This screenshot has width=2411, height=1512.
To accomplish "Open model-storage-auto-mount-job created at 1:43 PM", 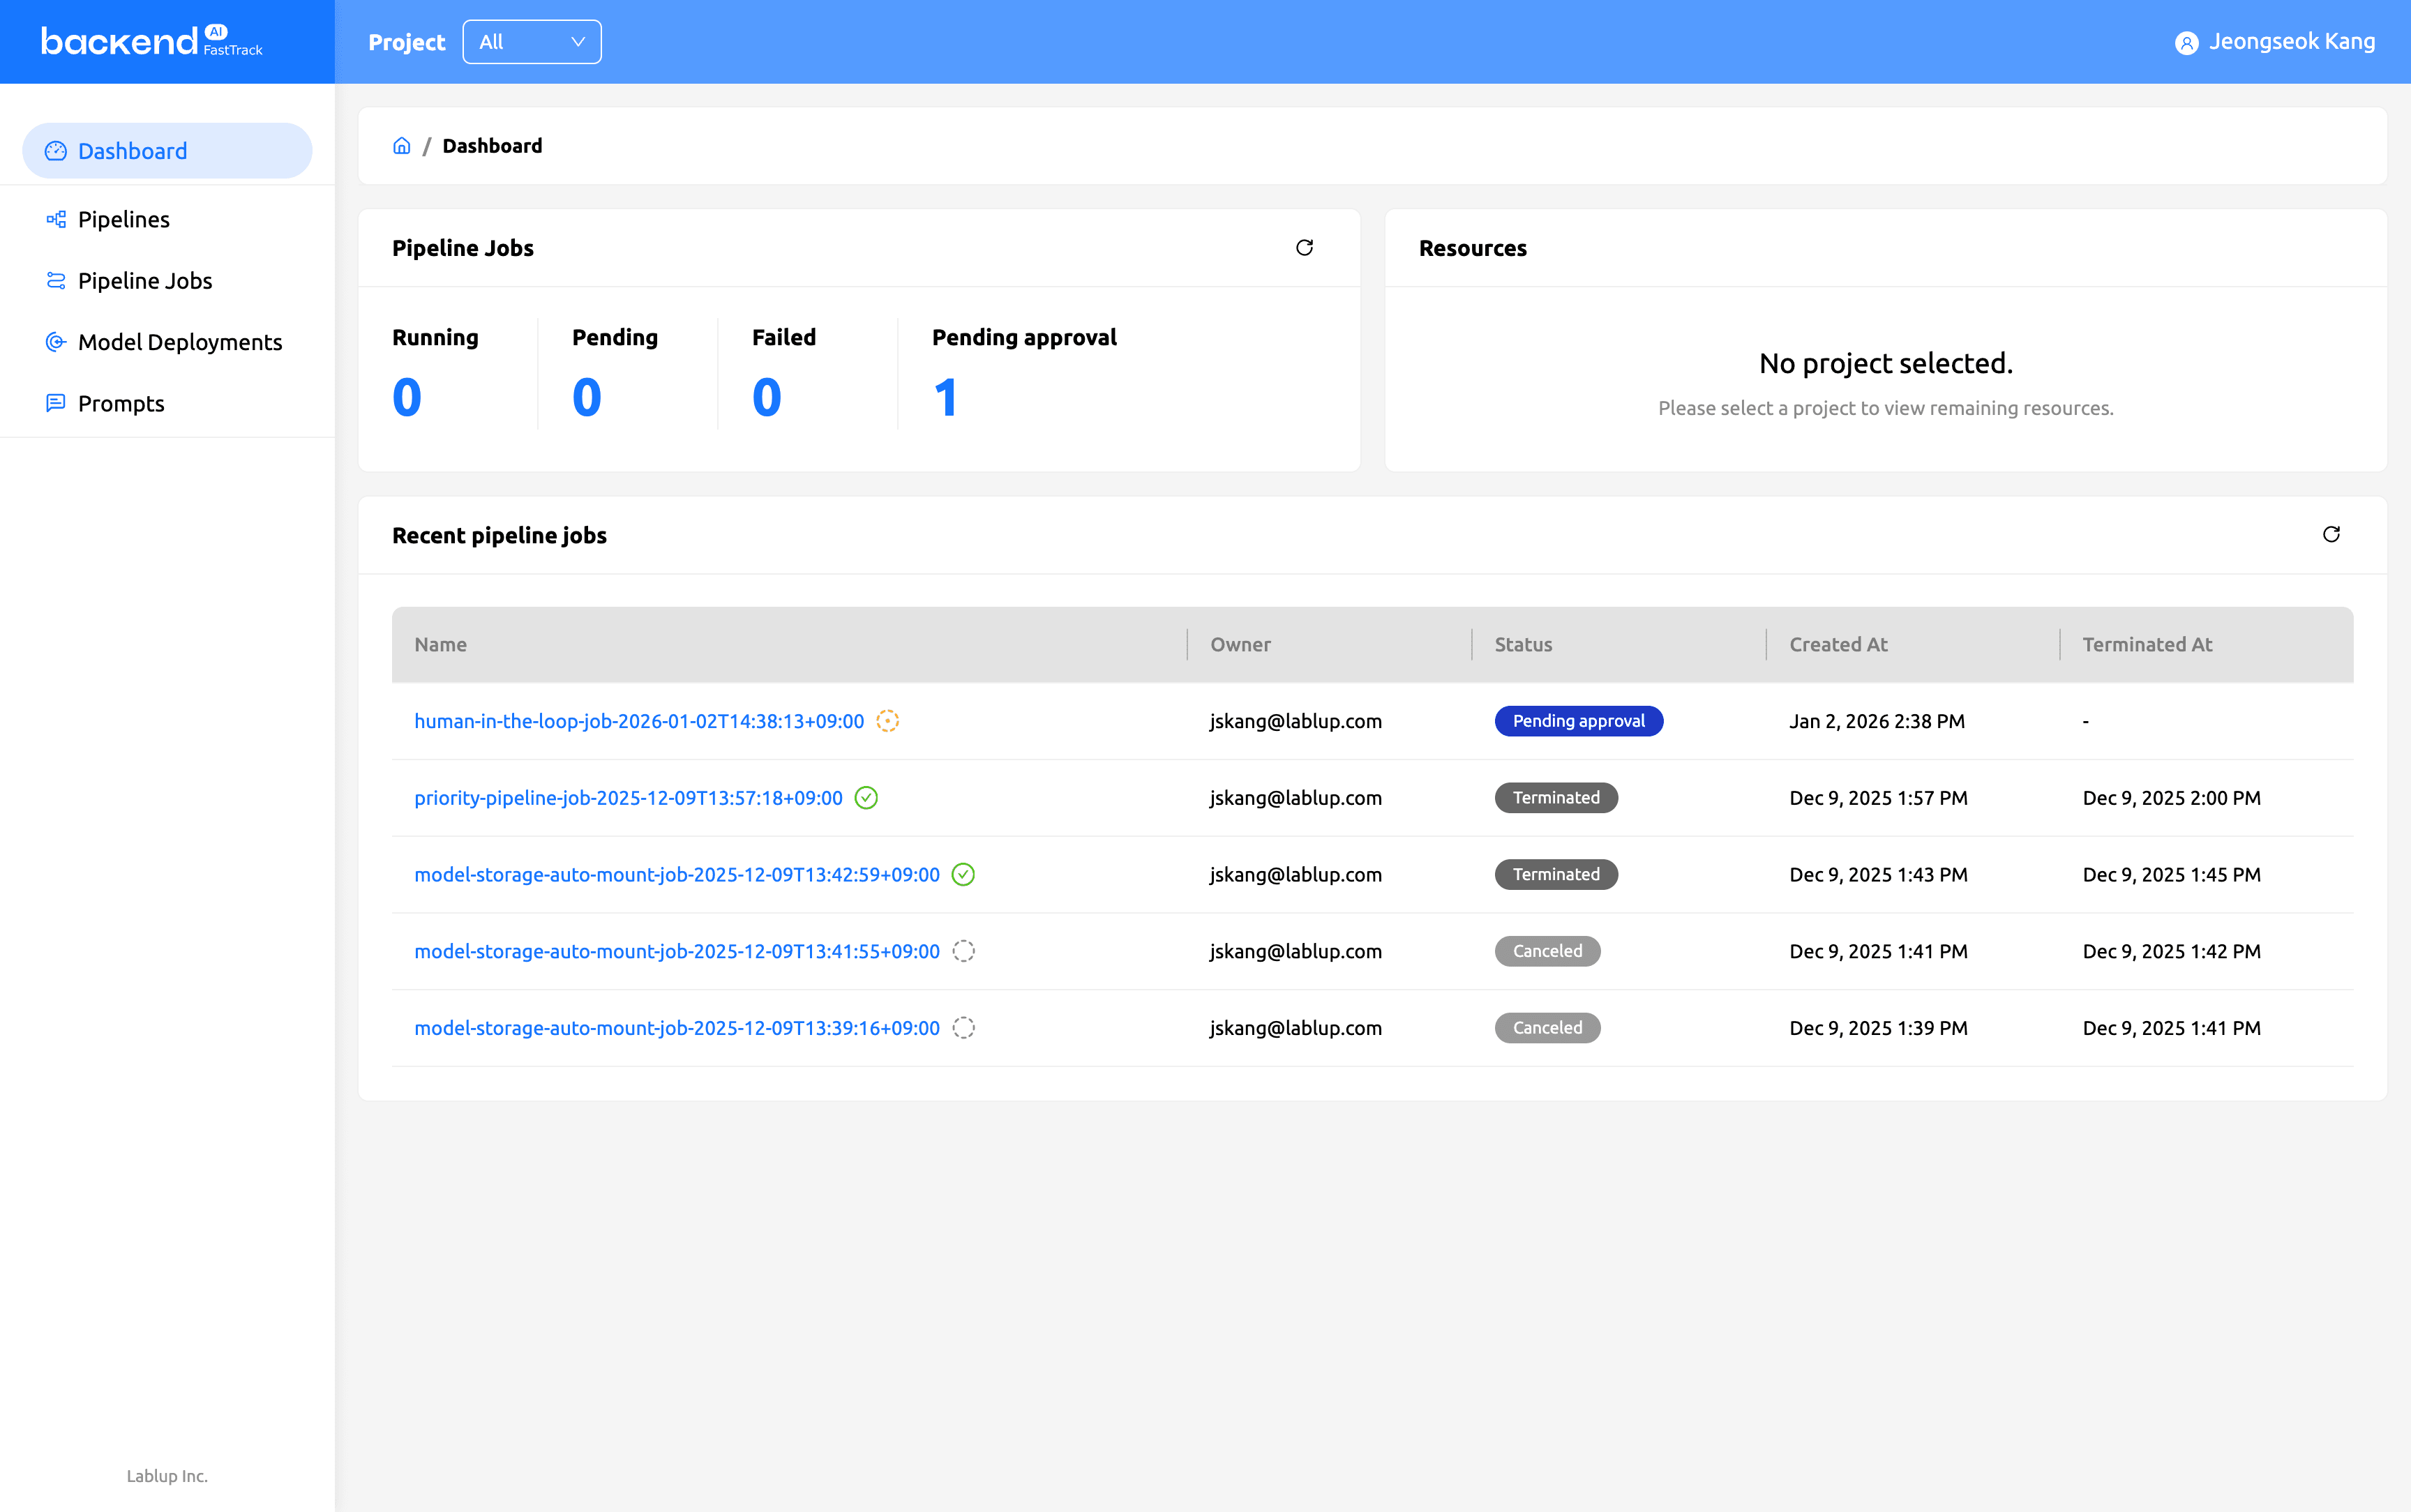I will (676, 874).
